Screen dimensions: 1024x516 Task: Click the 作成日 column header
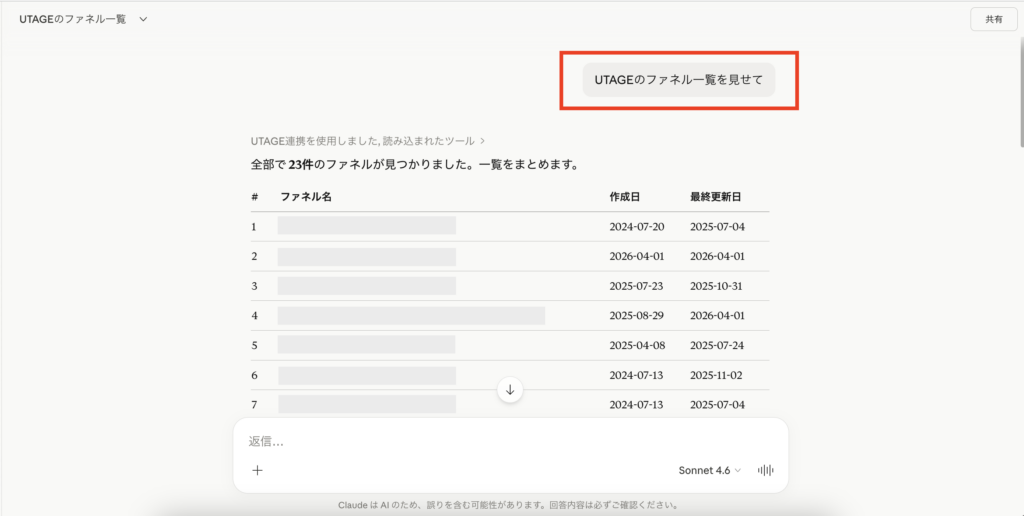pyautogui.click(x=624, y=197)
